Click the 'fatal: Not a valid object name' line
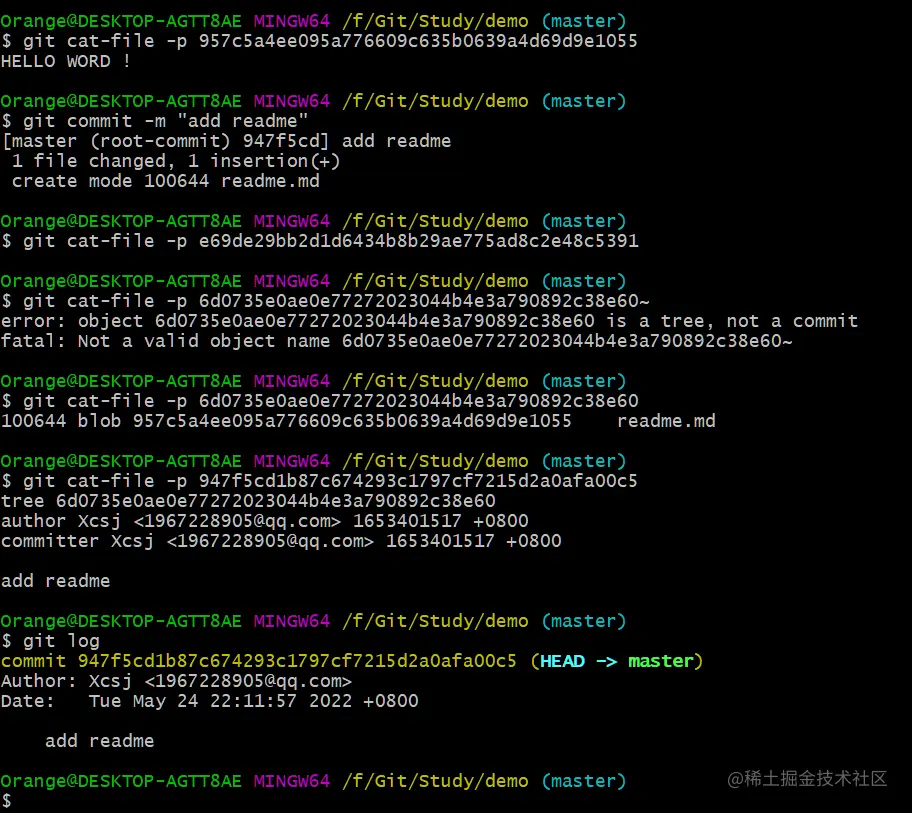 click(397, 341)
